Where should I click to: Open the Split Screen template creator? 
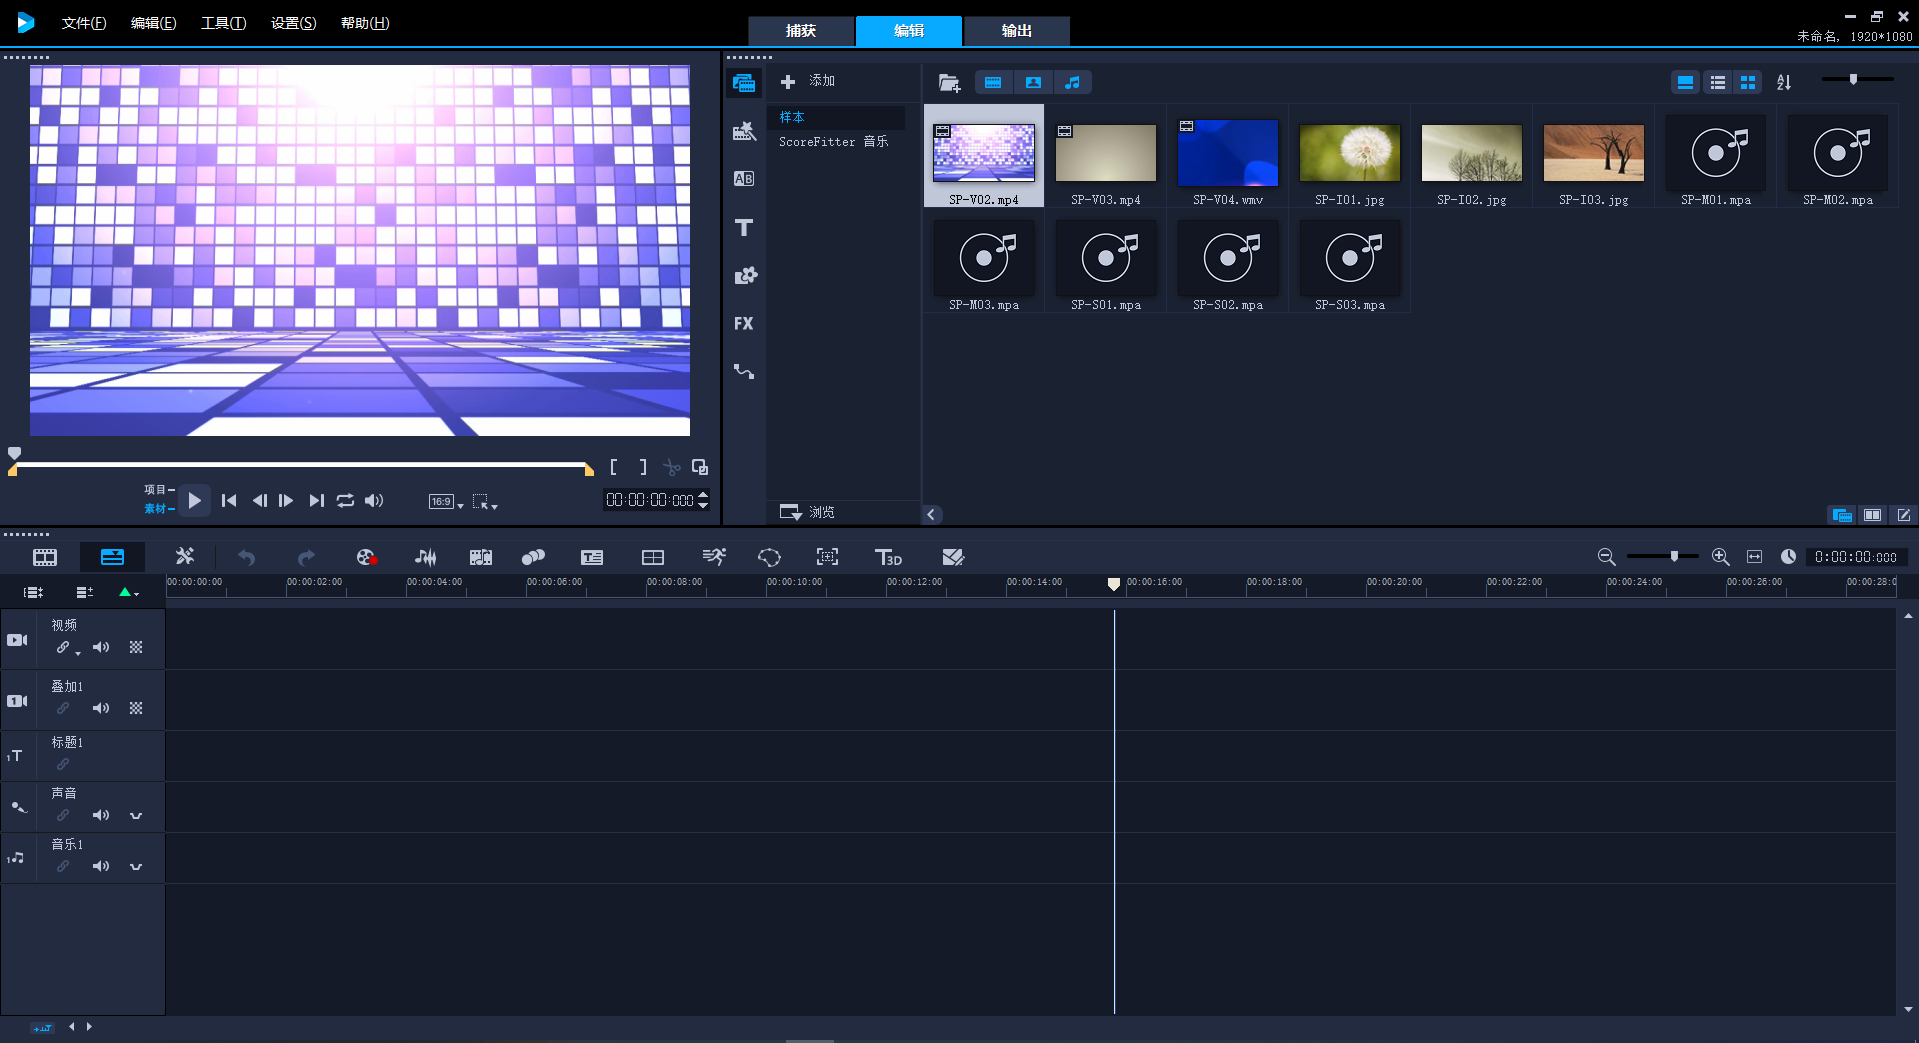[x=653, y=557]
